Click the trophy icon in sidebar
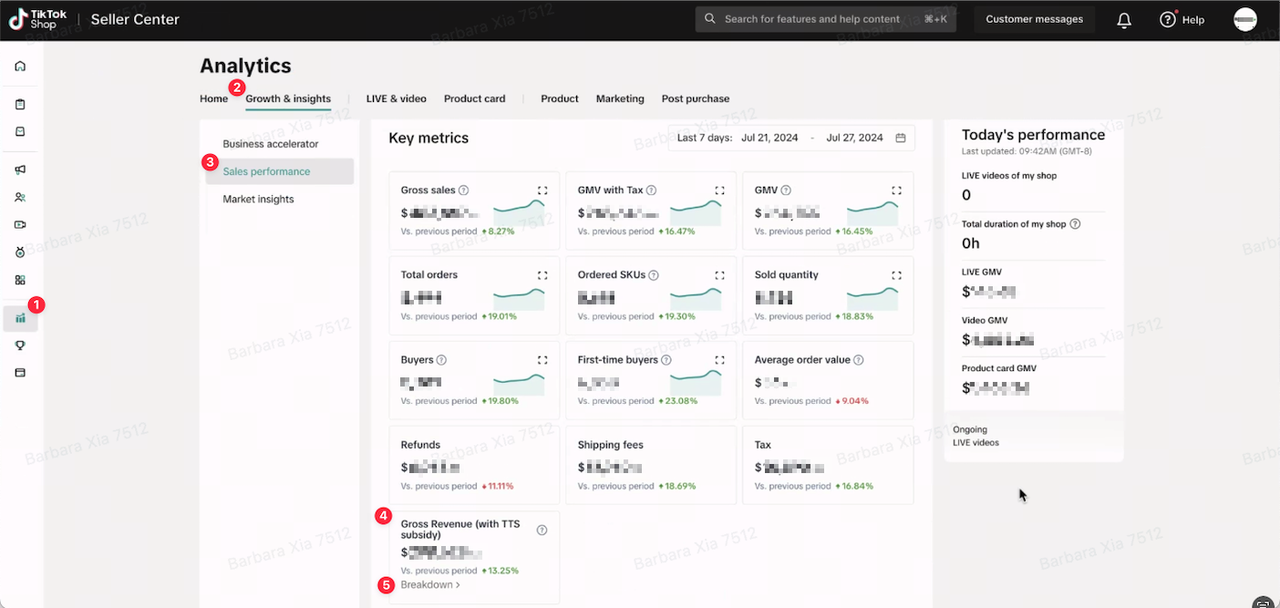Viewport: 1280px width, 608px height. click(x=20, y=346)
